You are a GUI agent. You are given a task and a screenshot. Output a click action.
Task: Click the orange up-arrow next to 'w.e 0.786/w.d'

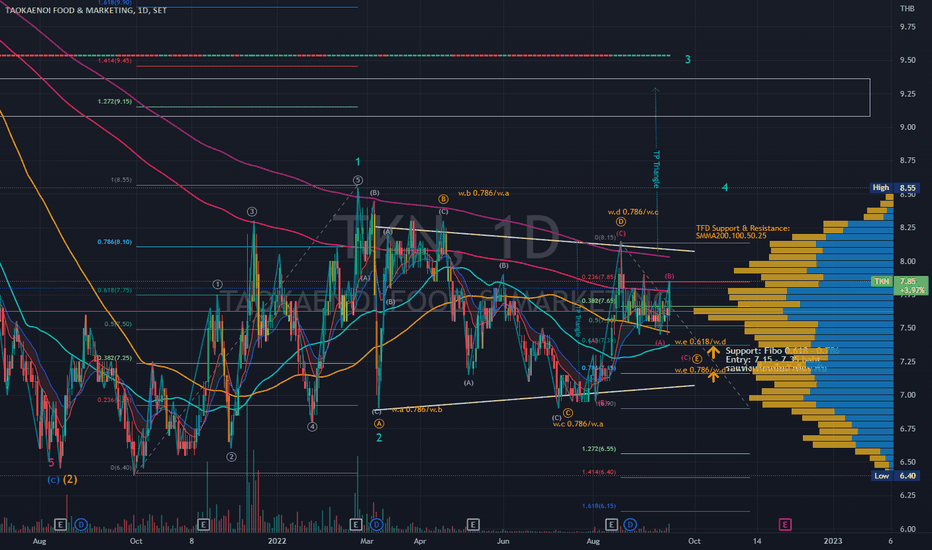[713, 375]
